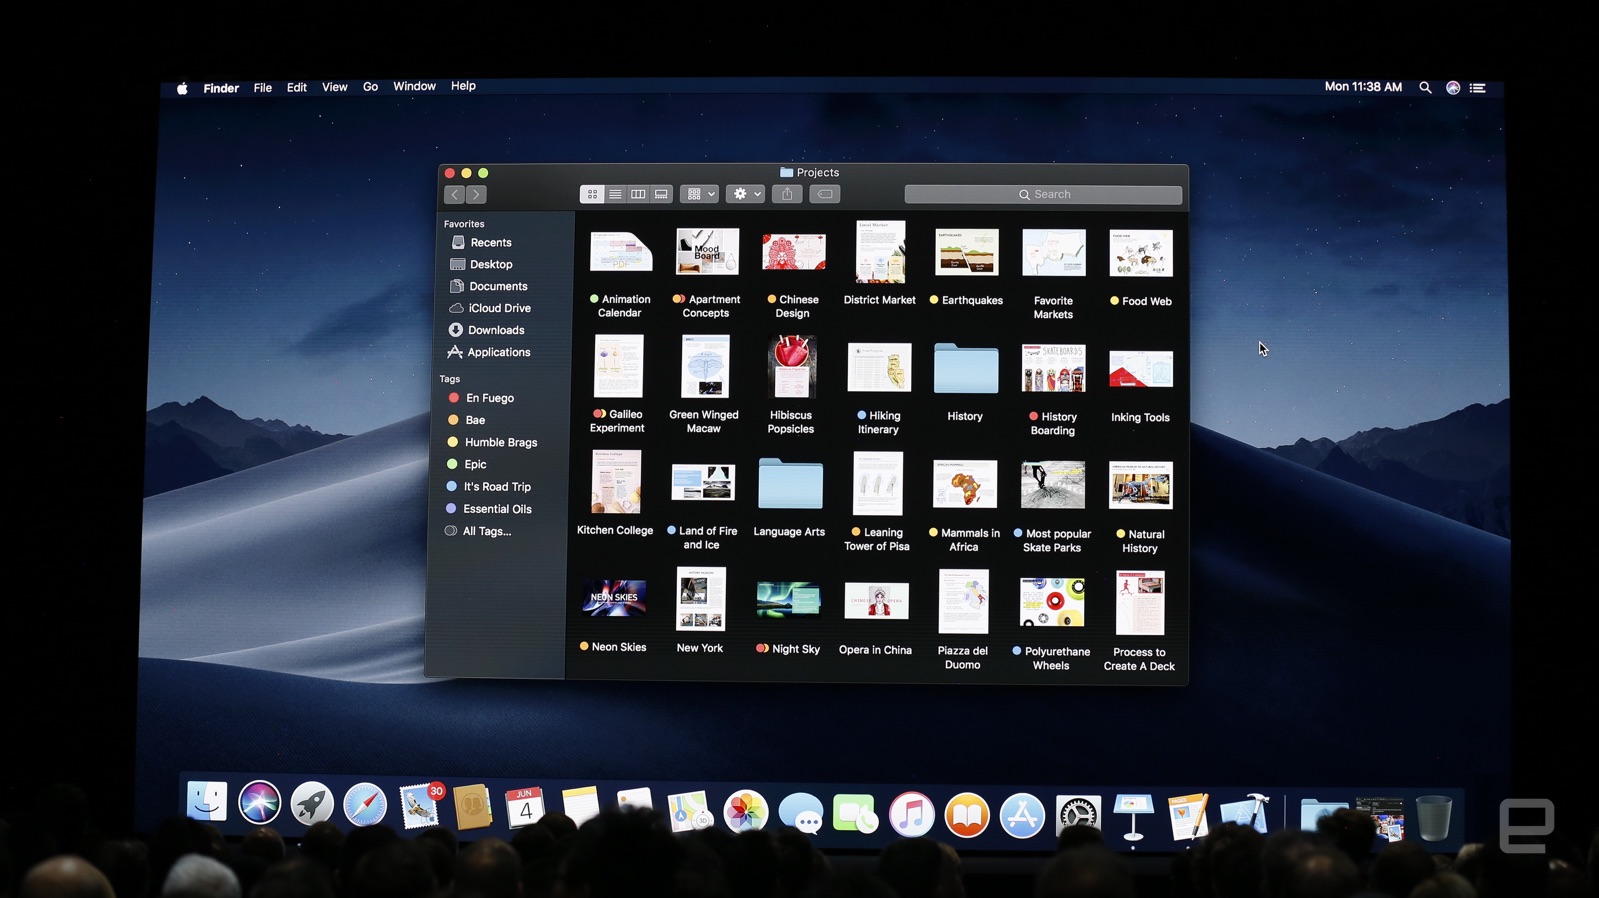This screenshot has width=1599, height=898.
Task: Click the Finder search field
Action: [1043, 195]
